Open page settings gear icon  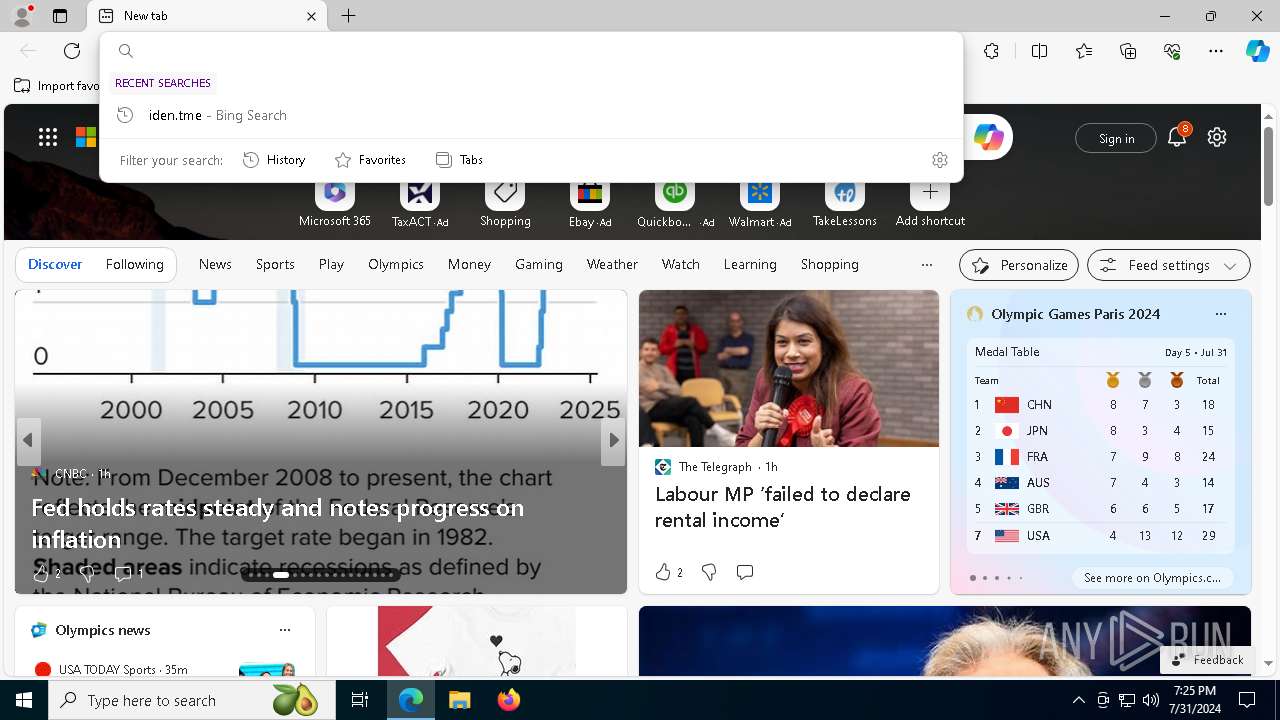(1217, 137)
